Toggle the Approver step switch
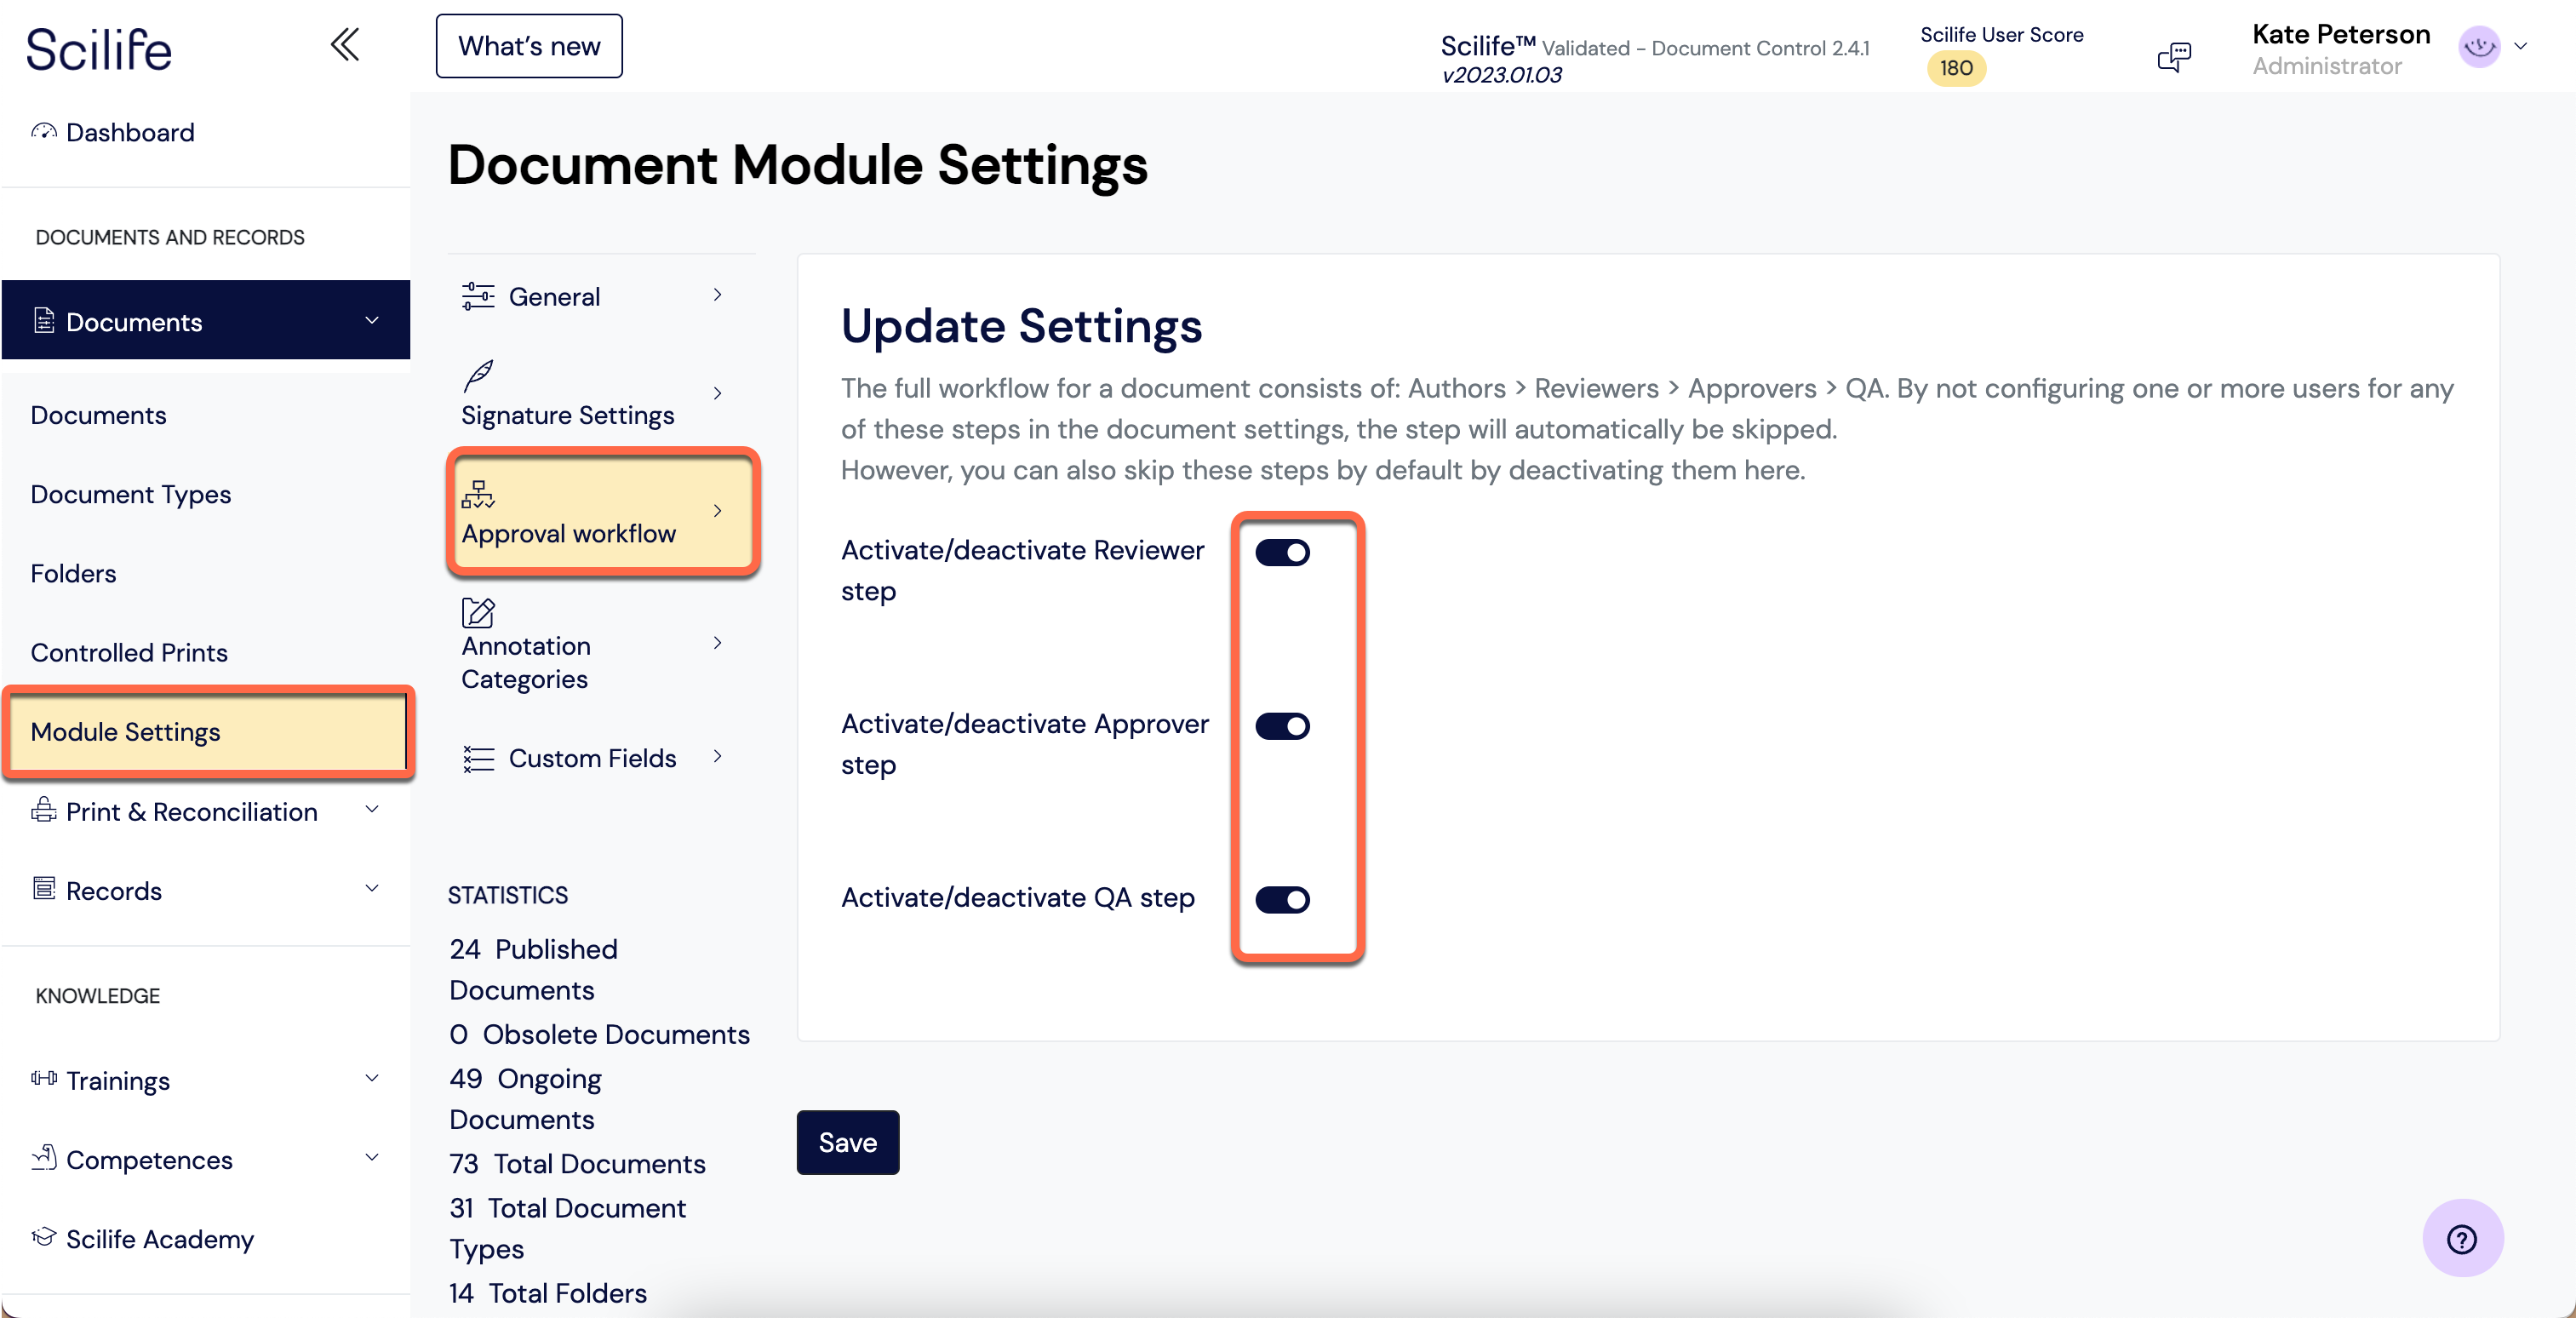This screenshot has width=2576, height=1318. click(1282, 726)
